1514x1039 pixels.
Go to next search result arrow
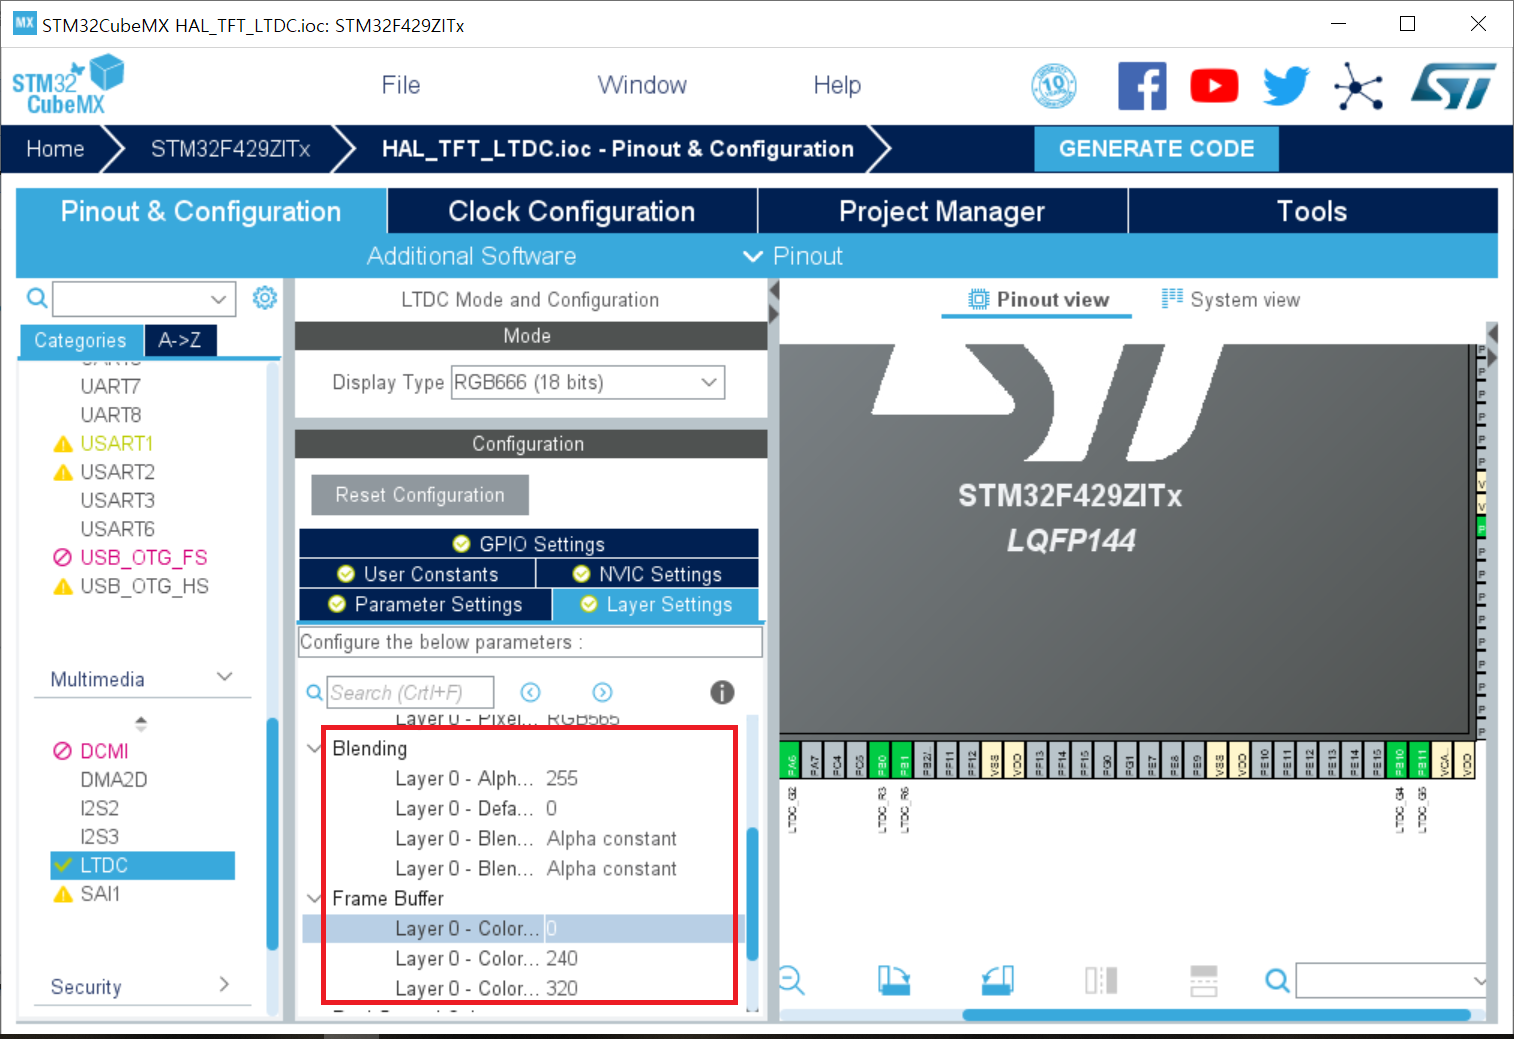click(602, 692)
